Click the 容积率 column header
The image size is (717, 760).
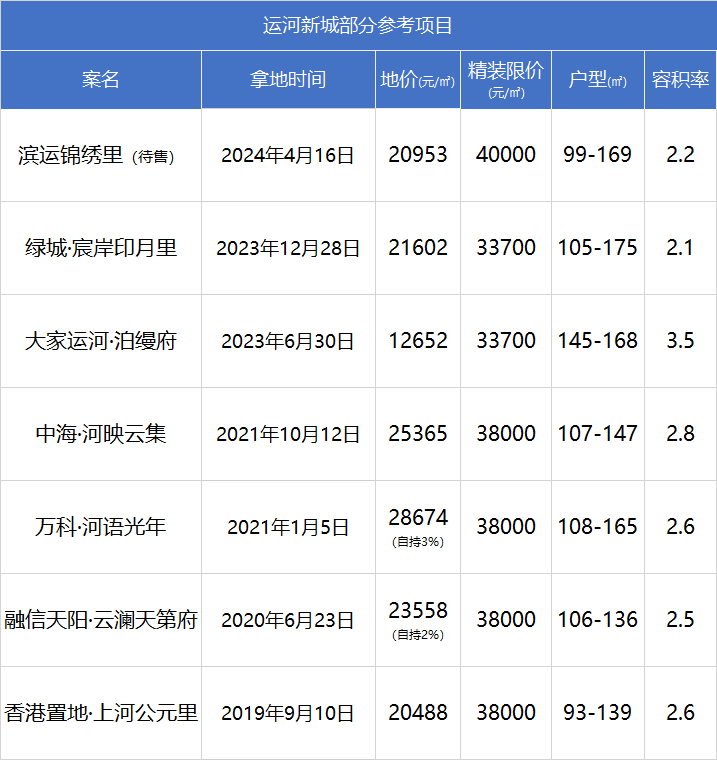click(x=680, y=80)
